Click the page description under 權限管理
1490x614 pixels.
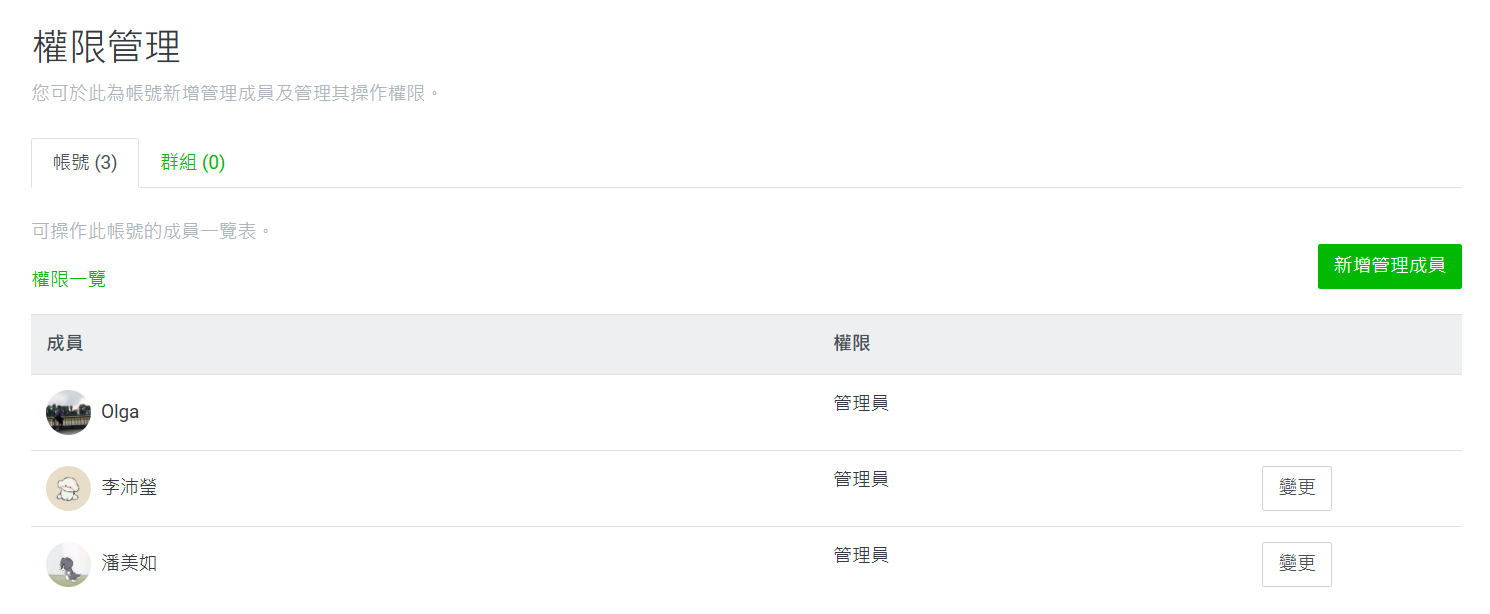(236, 94)
